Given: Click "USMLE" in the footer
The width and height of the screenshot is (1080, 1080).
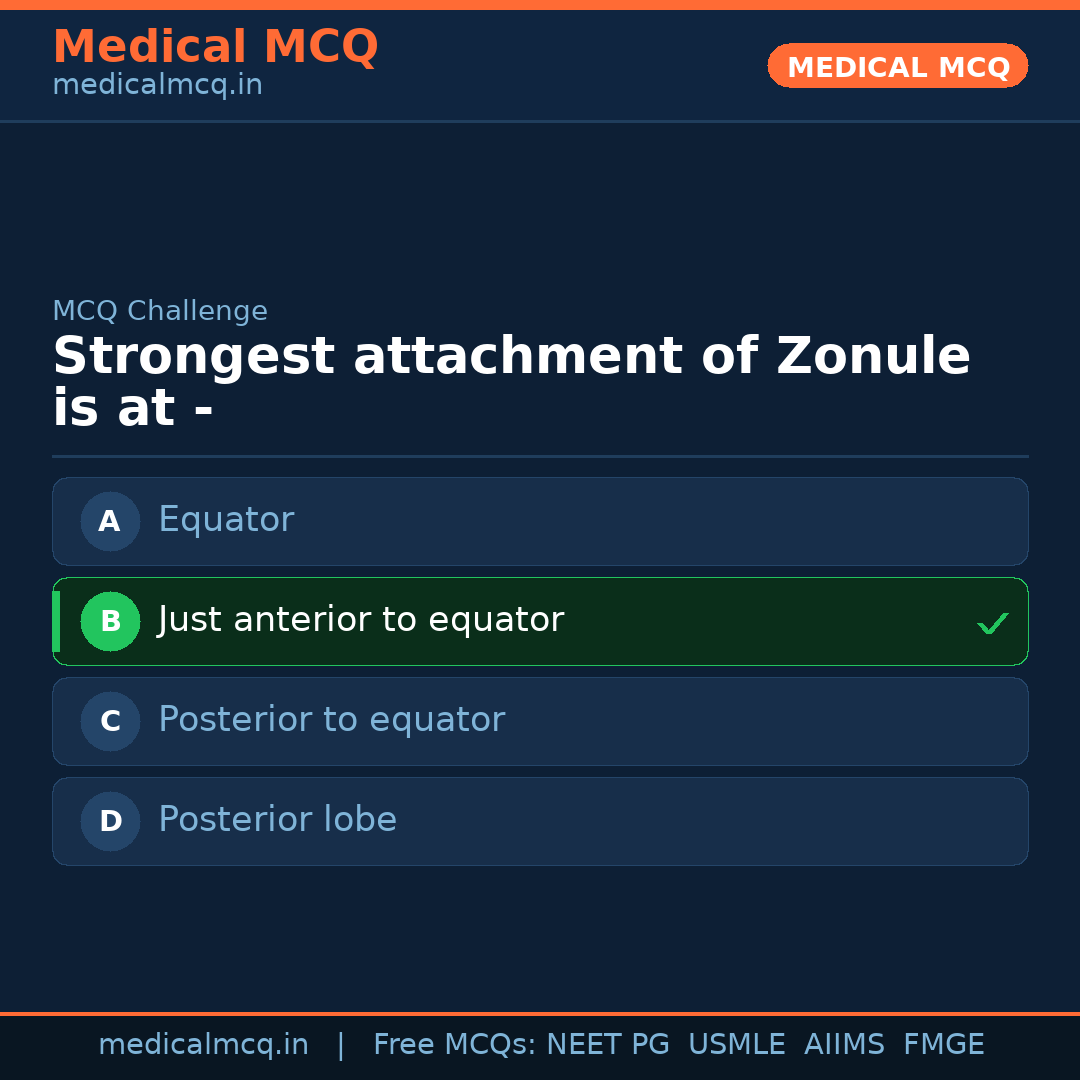Looking at the screenshot, I should [736, 1045].
